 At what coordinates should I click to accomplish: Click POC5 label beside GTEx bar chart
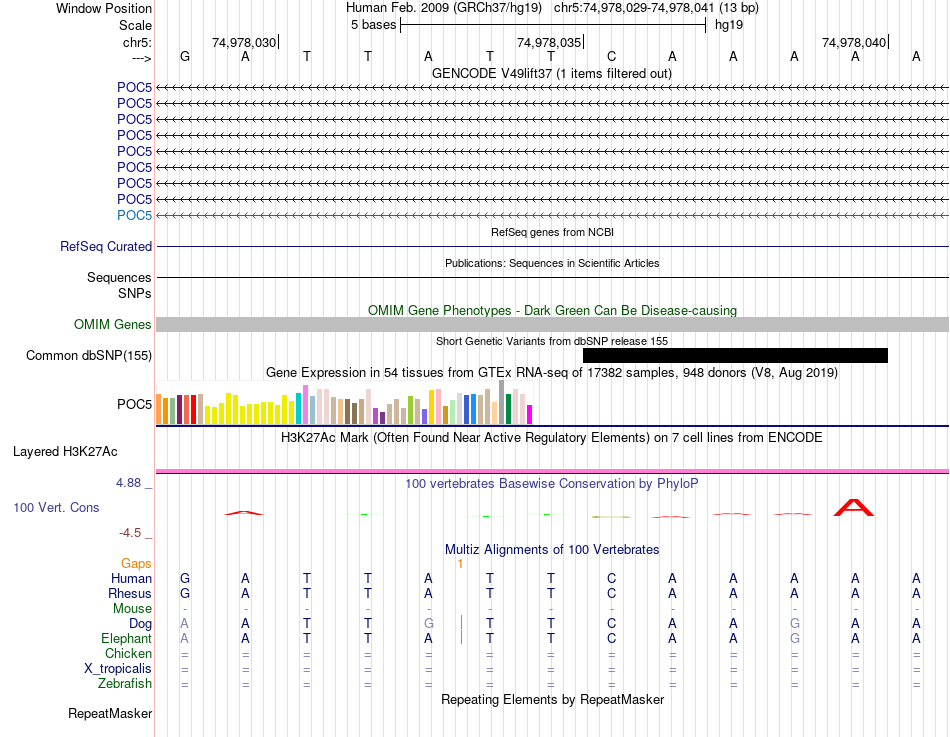pyautogui.click(x=134, y=404)
